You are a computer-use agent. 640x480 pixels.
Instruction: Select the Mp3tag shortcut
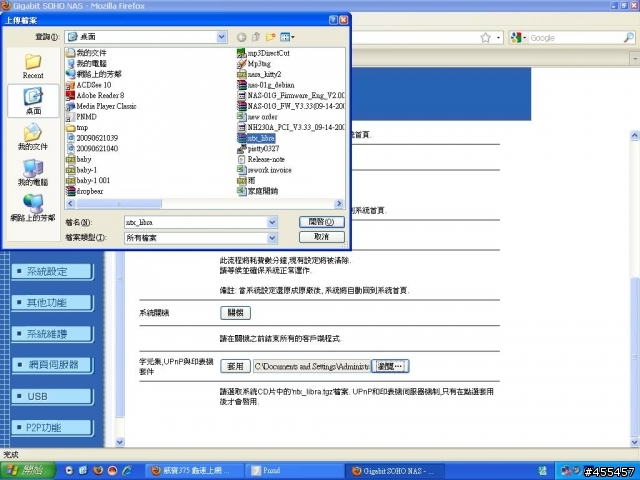[x=254, y=64]
